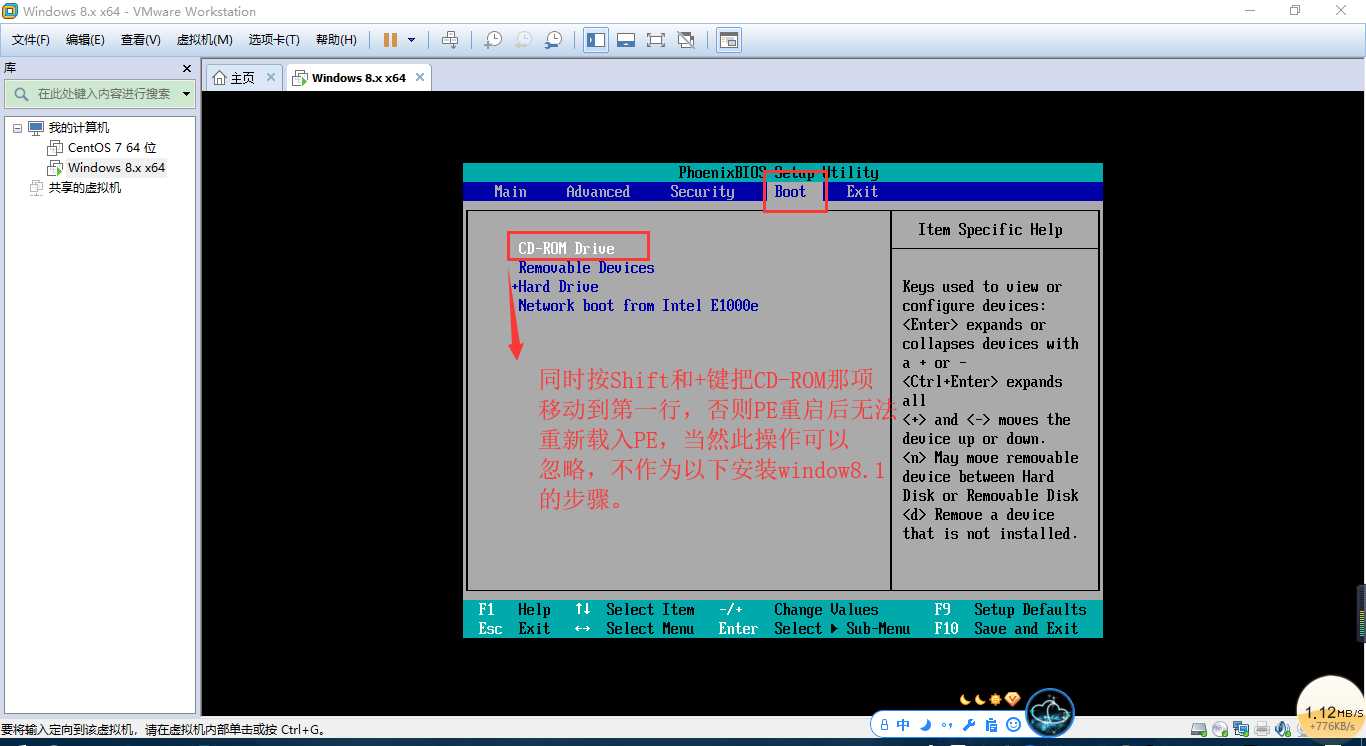The width and height of the screenshot is (1366, 746).
Task: Open the snapshot manager icon
Action: 553,40
